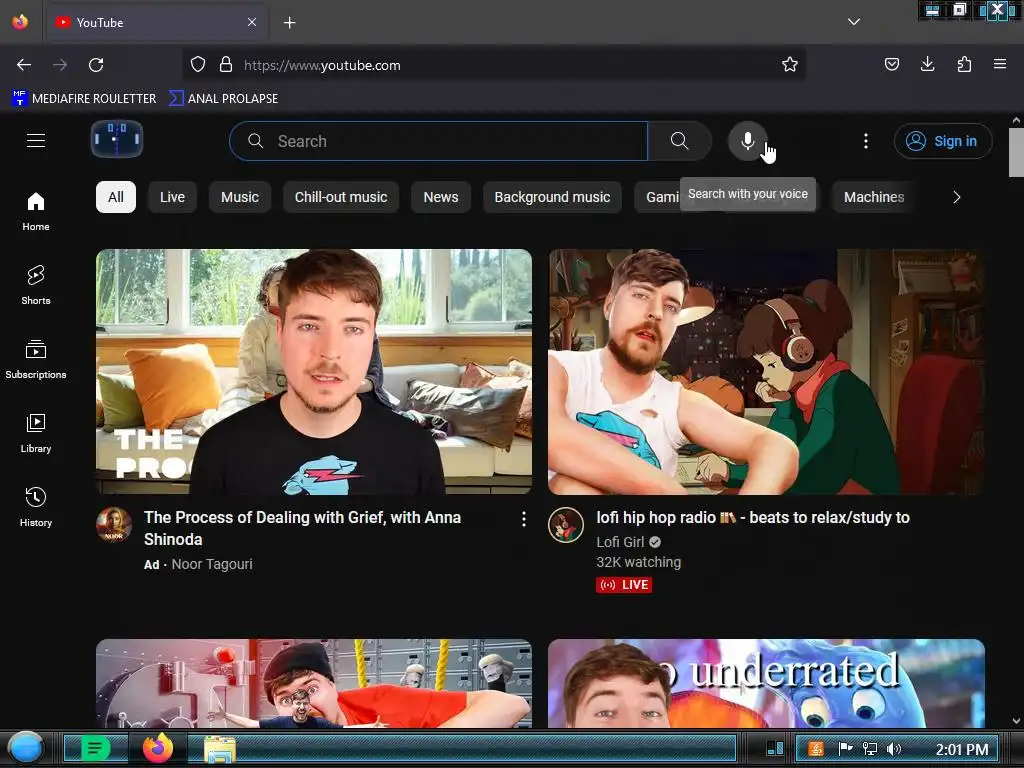Open the green notes app on taskbar
The image size is (1024, 768).
tap(95, 748)
